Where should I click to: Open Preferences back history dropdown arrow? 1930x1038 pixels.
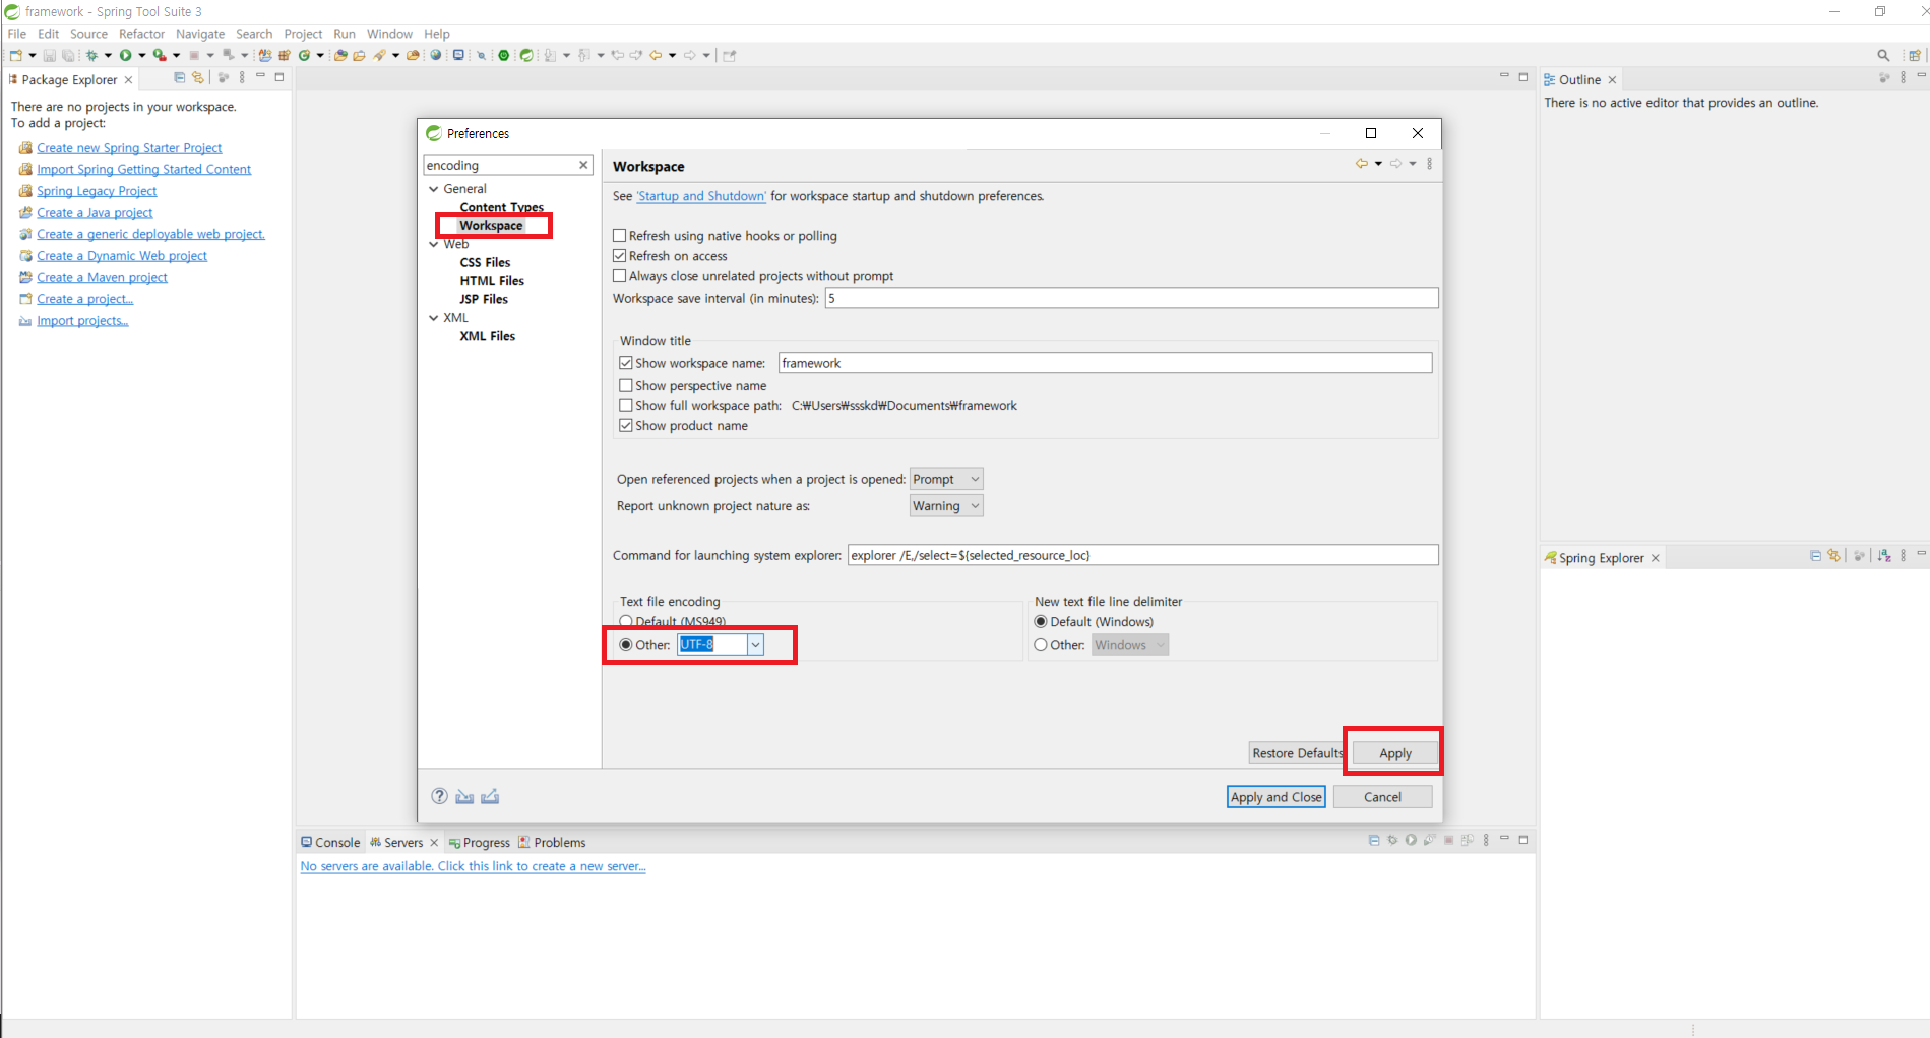coord(1378,163)
